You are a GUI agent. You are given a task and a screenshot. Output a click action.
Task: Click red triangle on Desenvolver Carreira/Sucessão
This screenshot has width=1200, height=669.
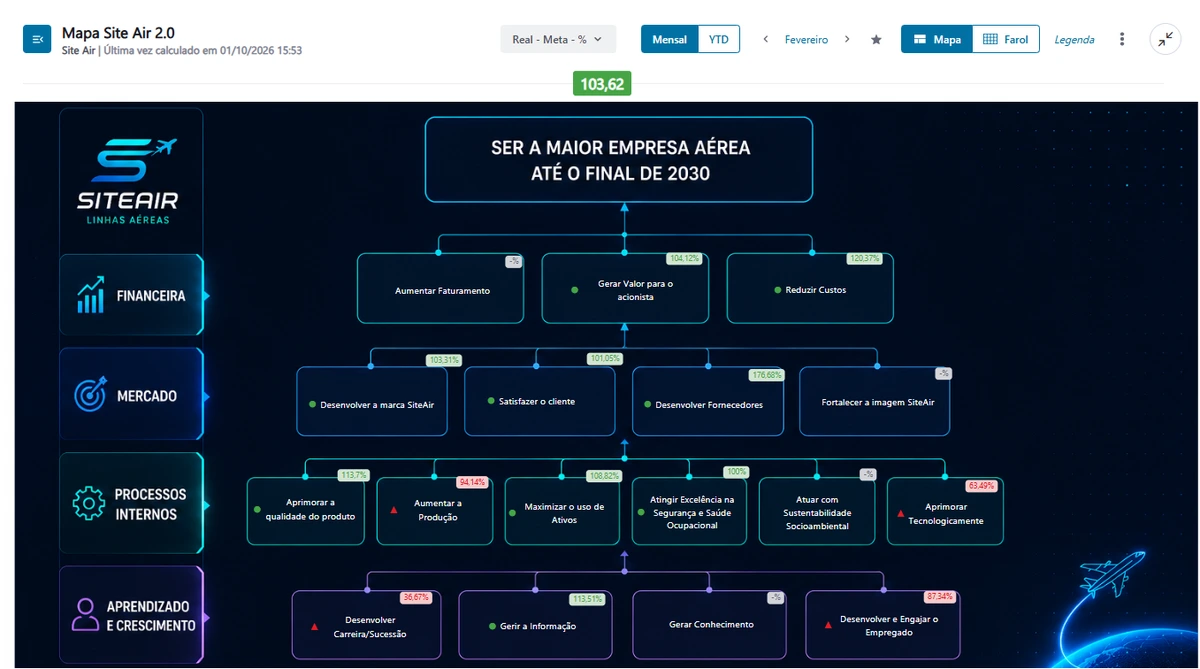click(314, 627)
